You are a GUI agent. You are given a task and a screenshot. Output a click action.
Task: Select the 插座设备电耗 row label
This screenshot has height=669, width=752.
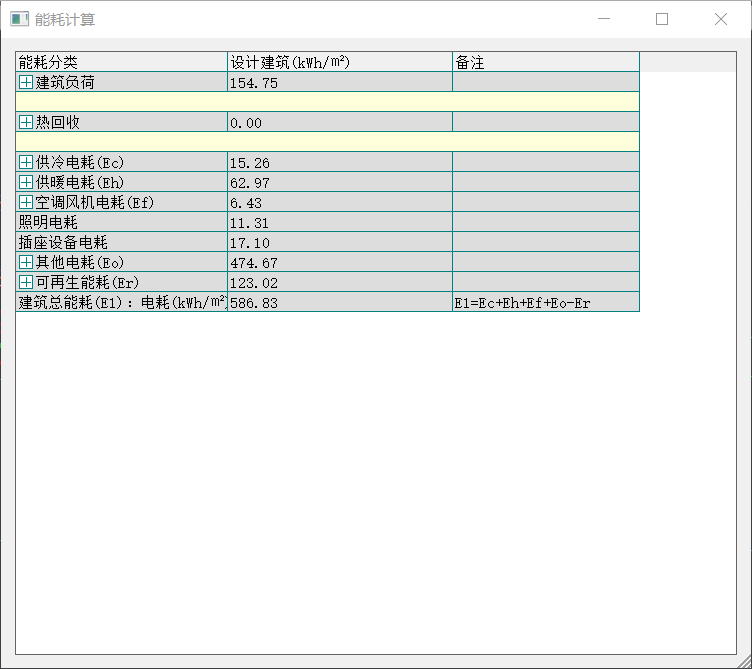tap(63, 242)
